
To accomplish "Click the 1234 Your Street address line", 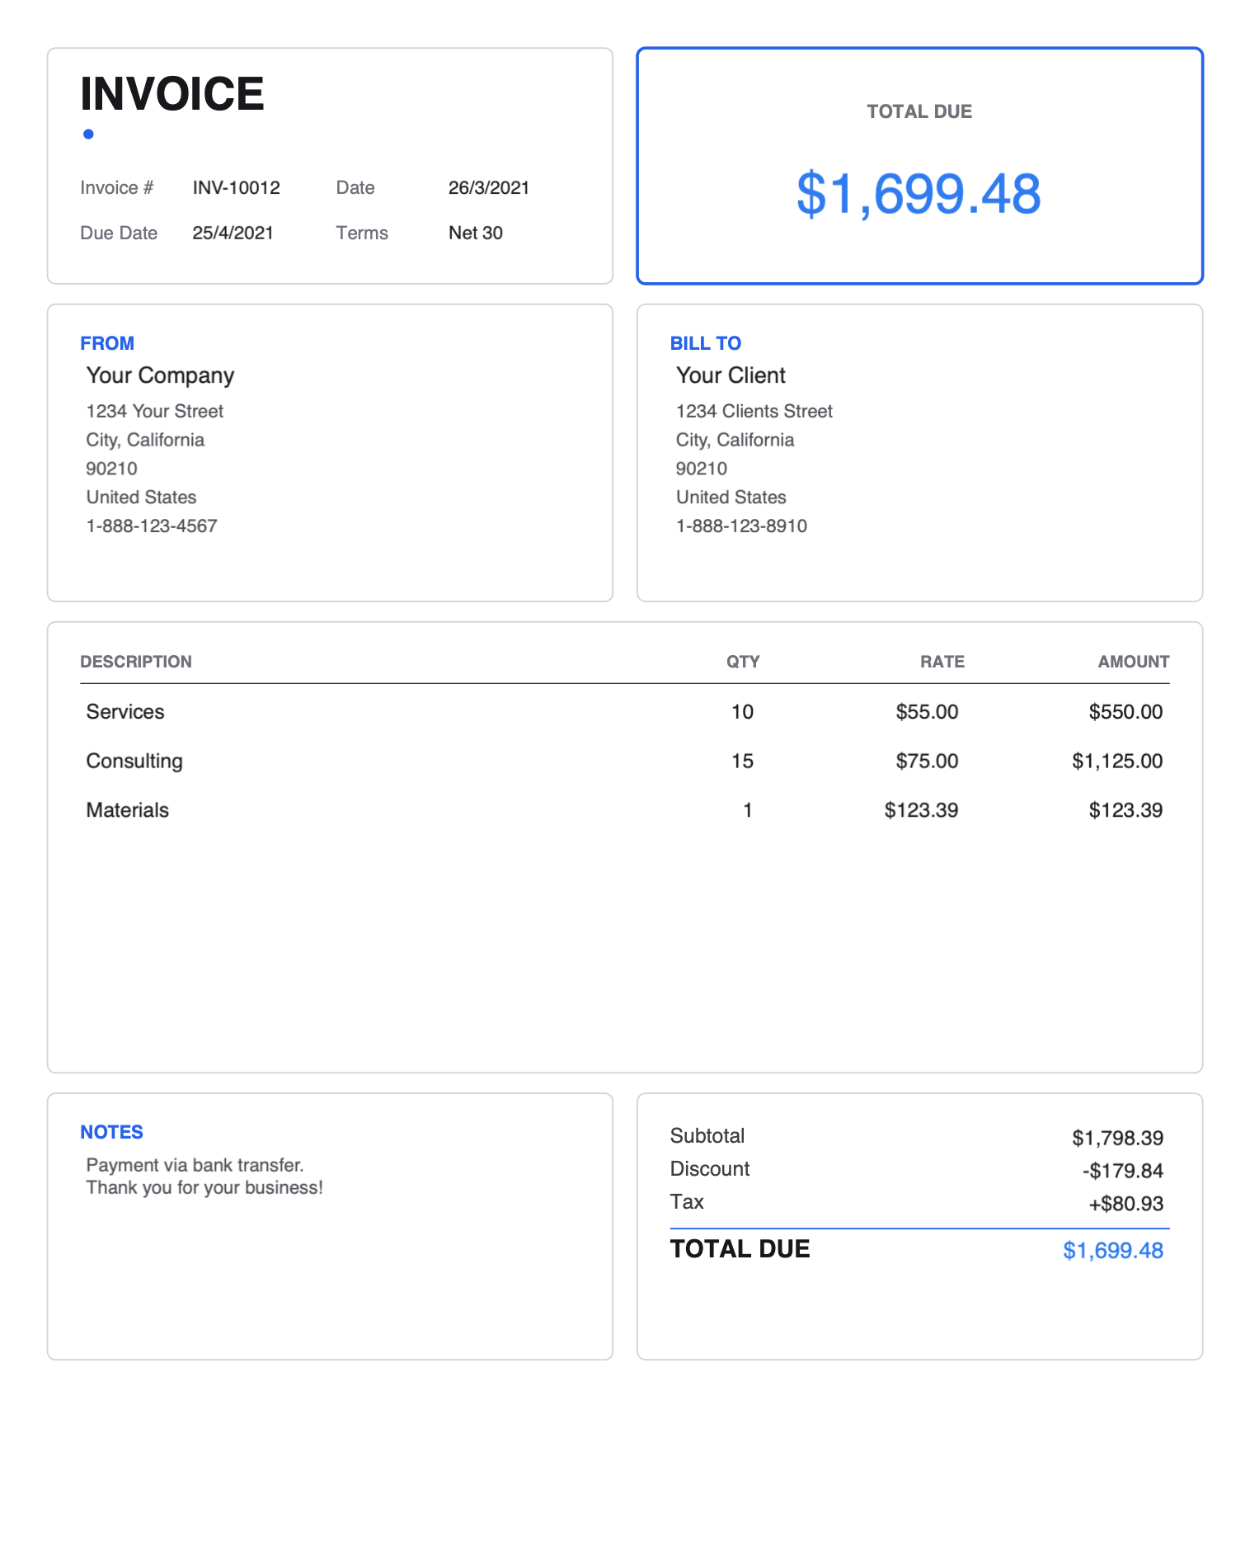I will [155, 411].
